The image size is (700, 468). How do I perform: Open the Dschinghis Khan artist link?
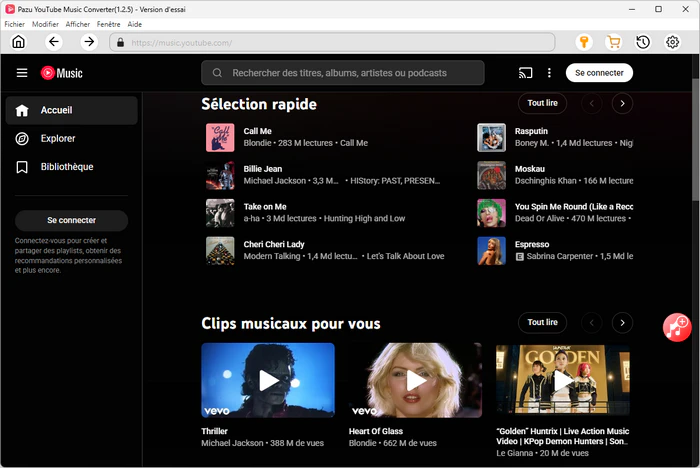pos(546,181)
